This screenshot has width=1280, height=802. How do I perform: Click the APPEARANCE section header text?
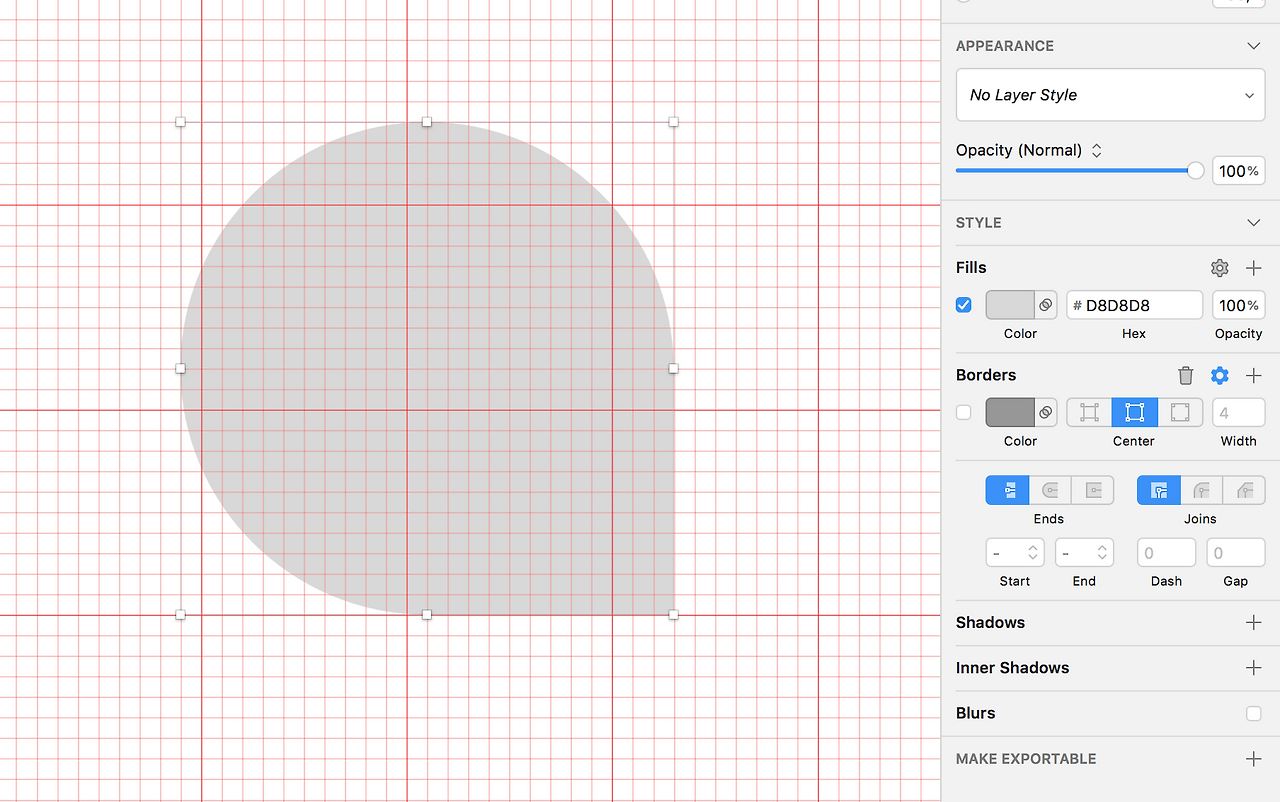[1004, 46]
